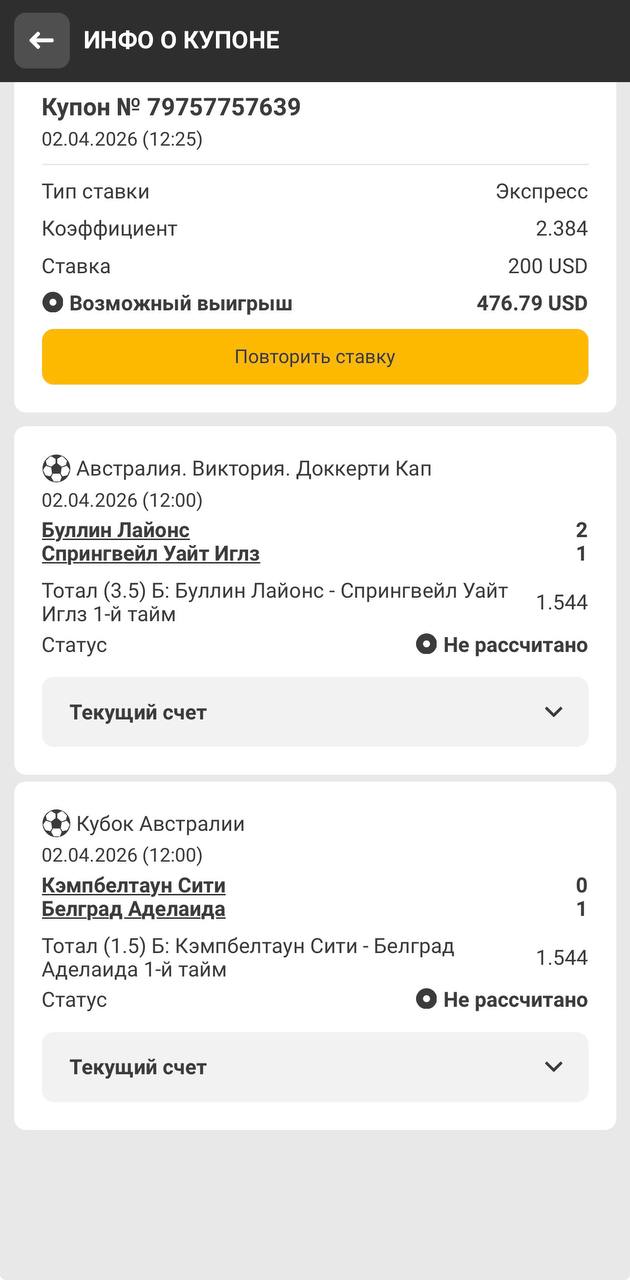
Task: Open the Кэмпбелтаун Сити team link
Action: (134, 885)
